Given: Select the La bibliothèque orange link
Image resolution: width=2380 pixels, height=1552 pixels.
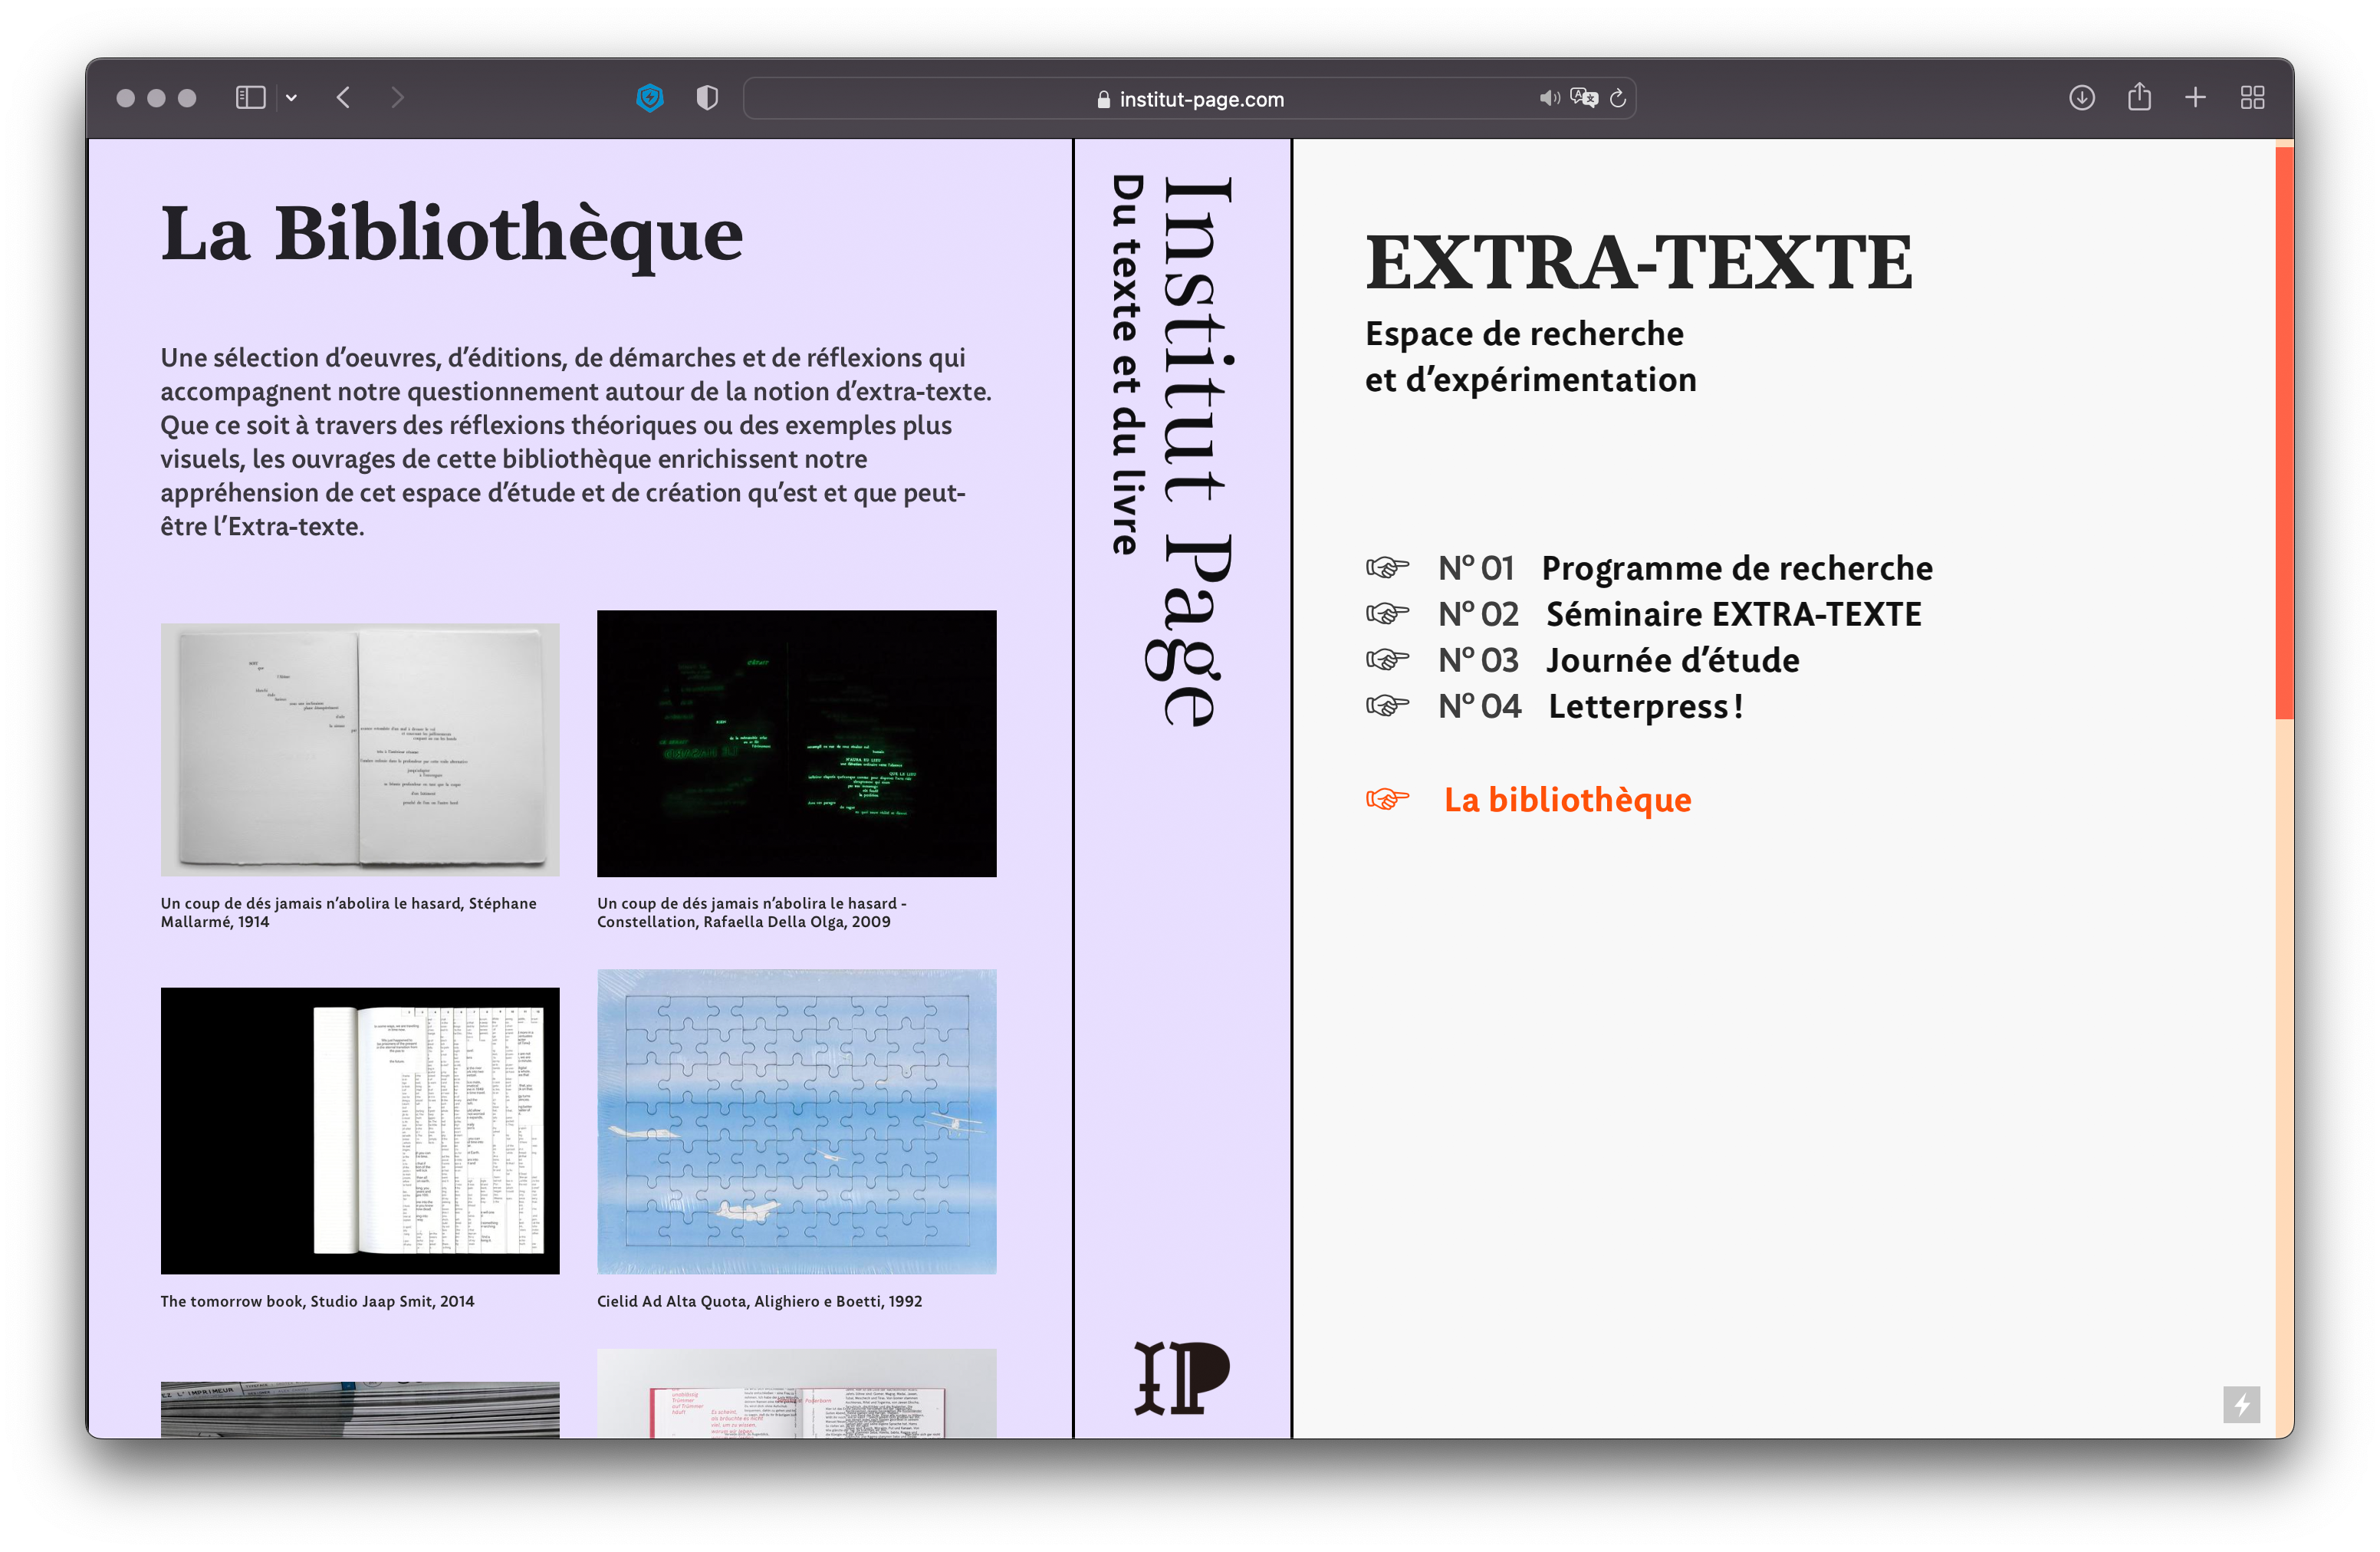Looking at the screenshot, I should (x=1567, y=800).
